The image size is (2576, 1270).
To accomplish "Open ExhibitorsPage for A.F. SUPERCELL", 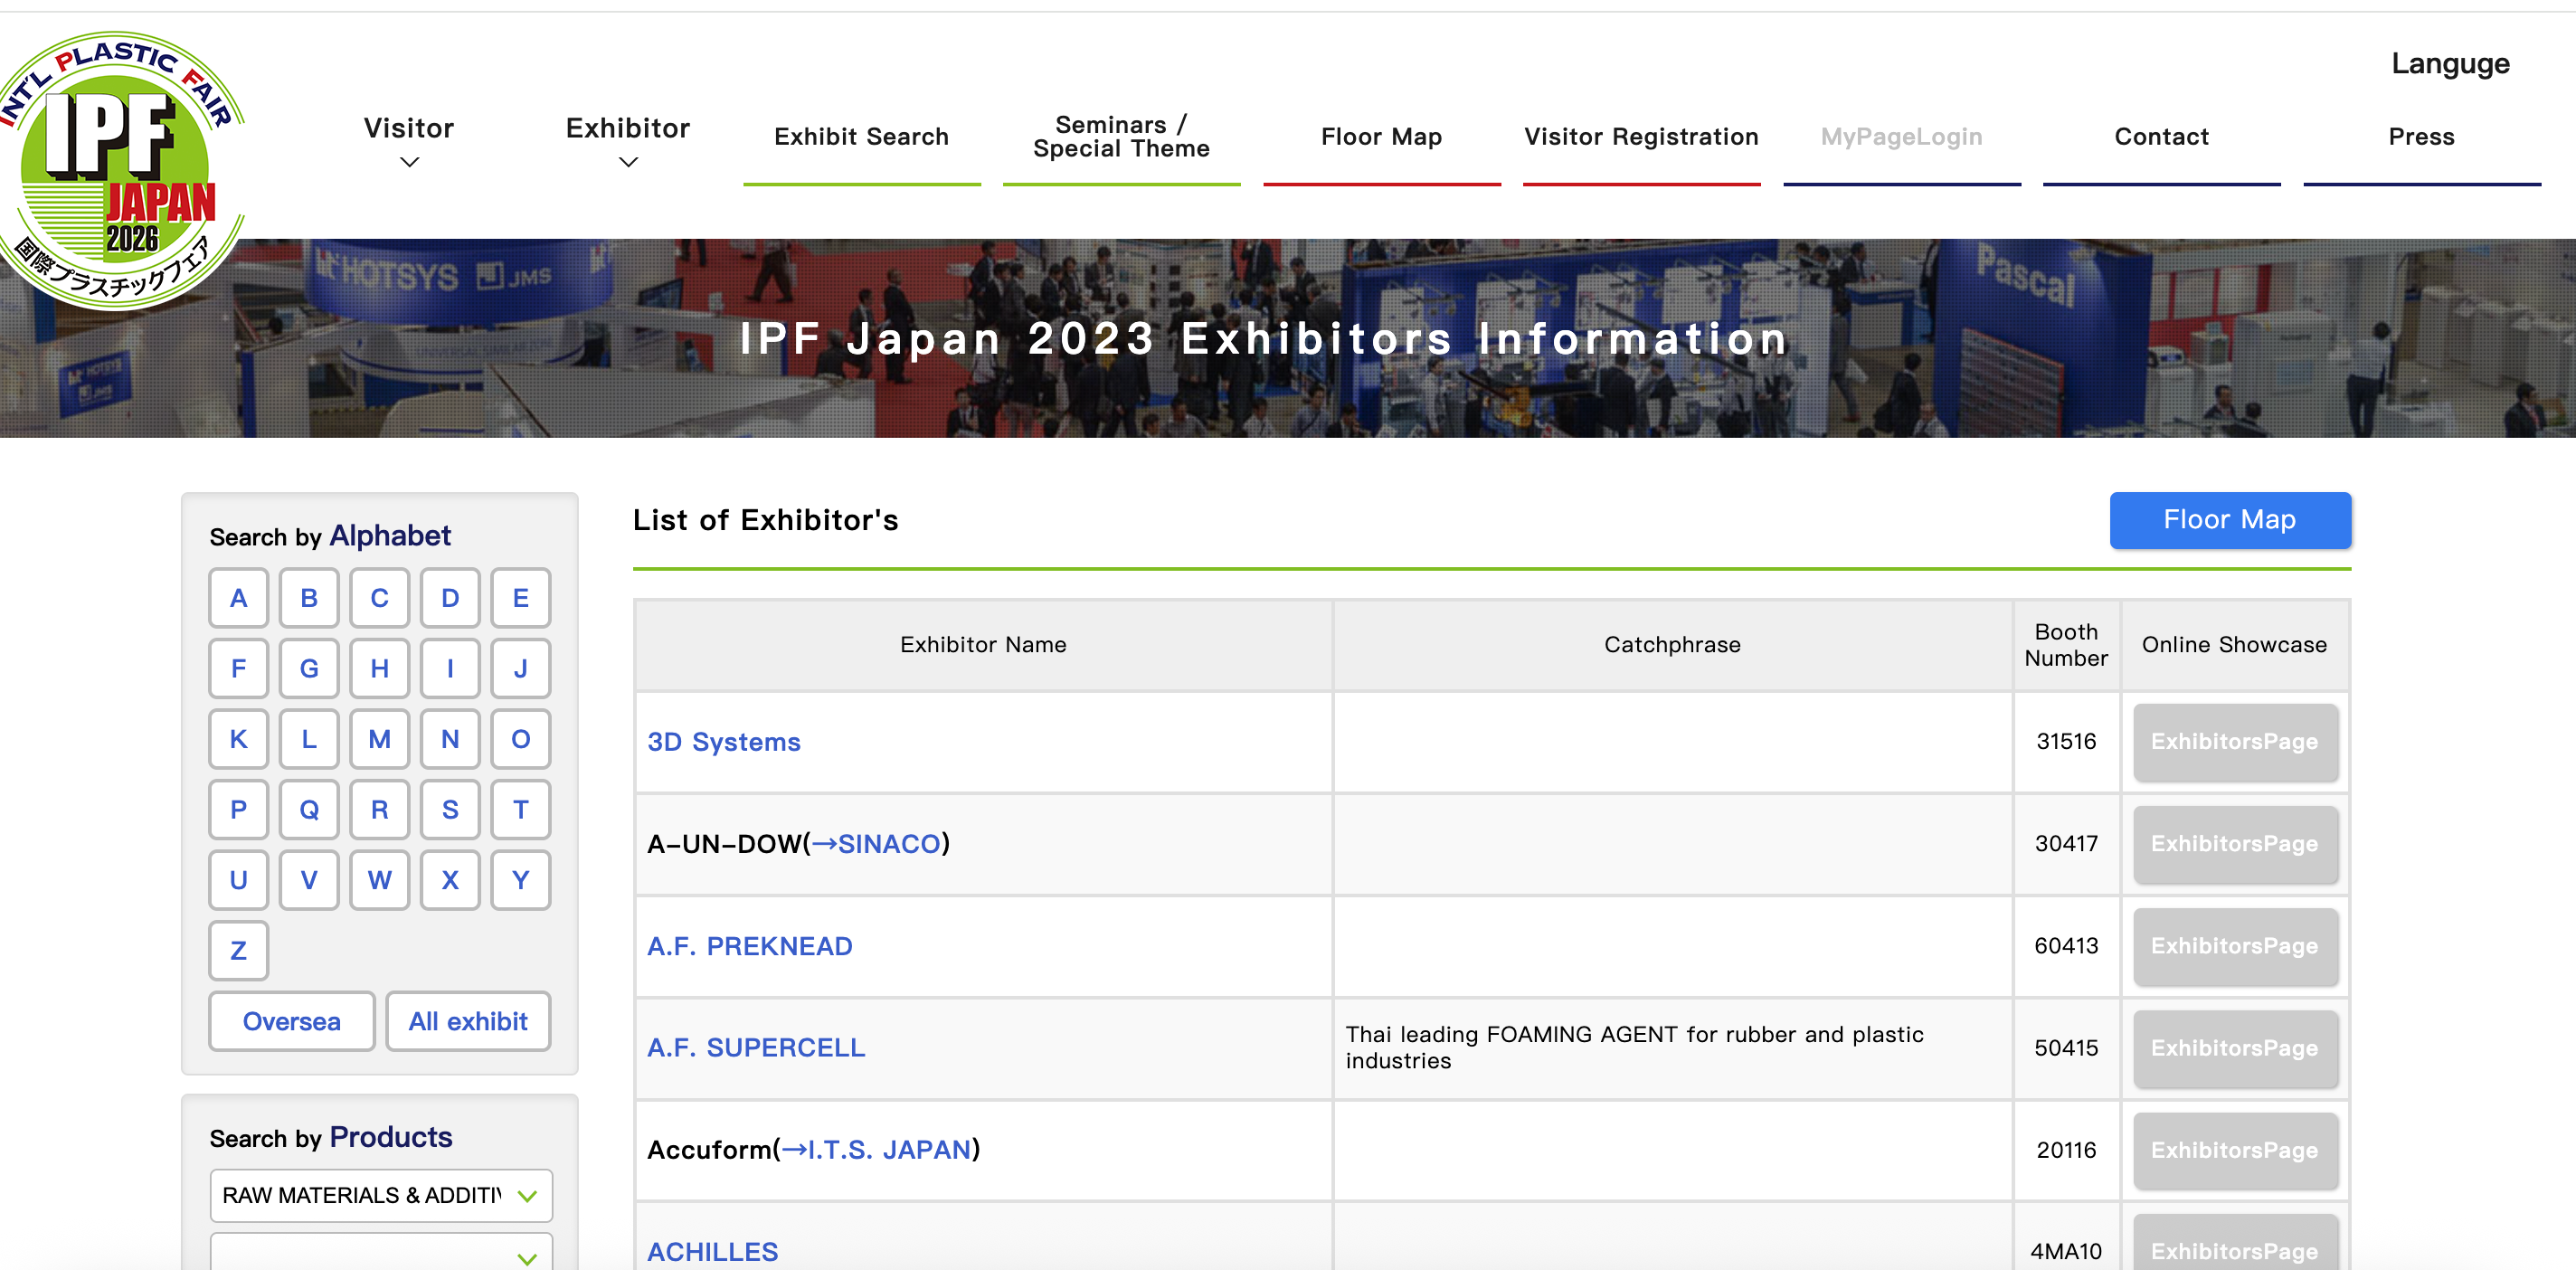I will 2233,1048.
